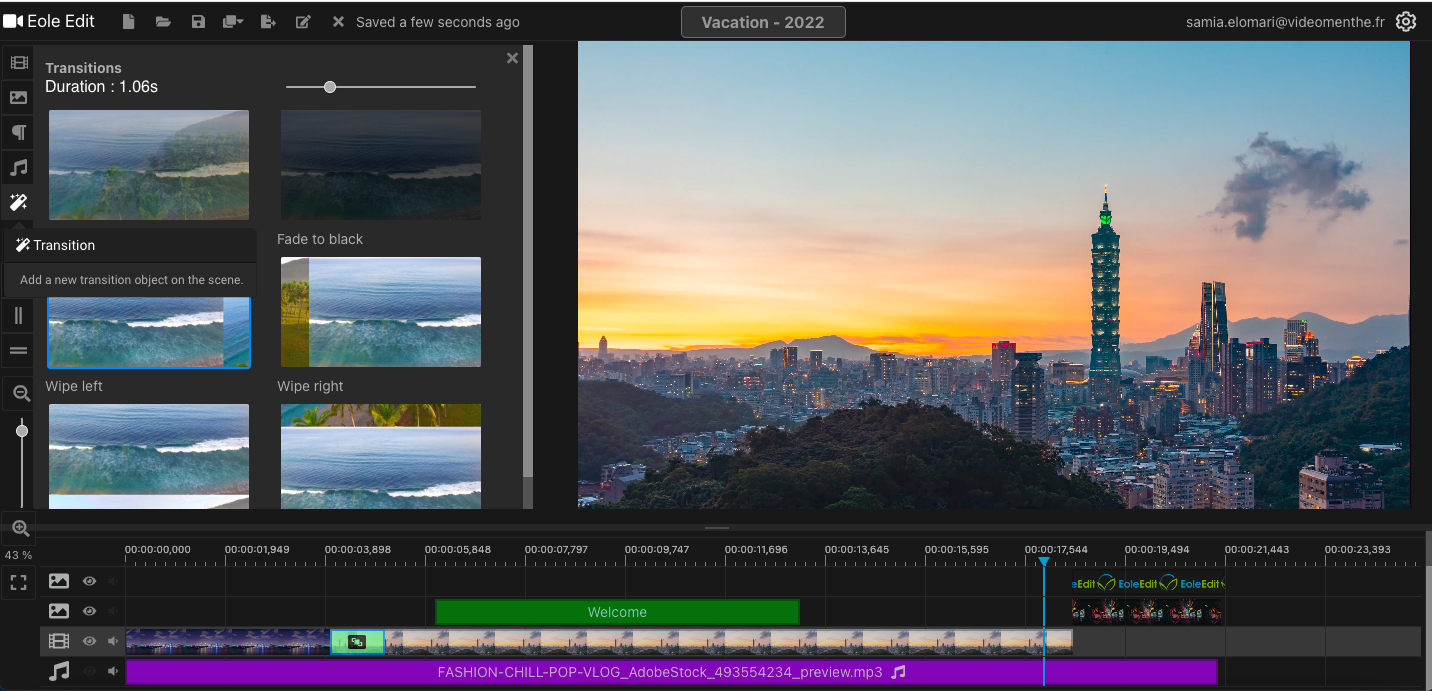Mute the music track speaker icon

click(112, 672)
